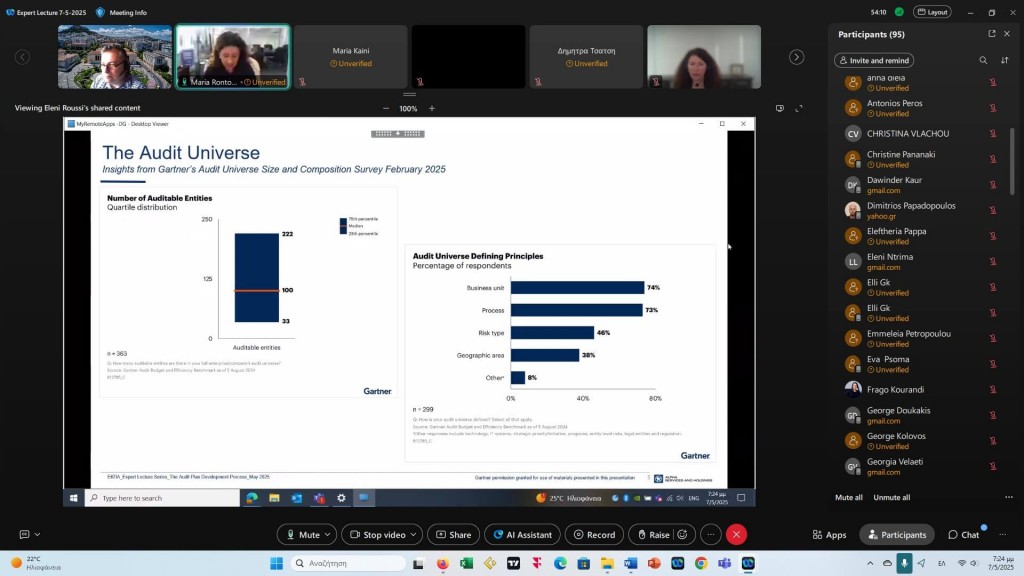Open PowerPoint from the taskbar
Screen dimensions: 1024x576
click(654, 564)
